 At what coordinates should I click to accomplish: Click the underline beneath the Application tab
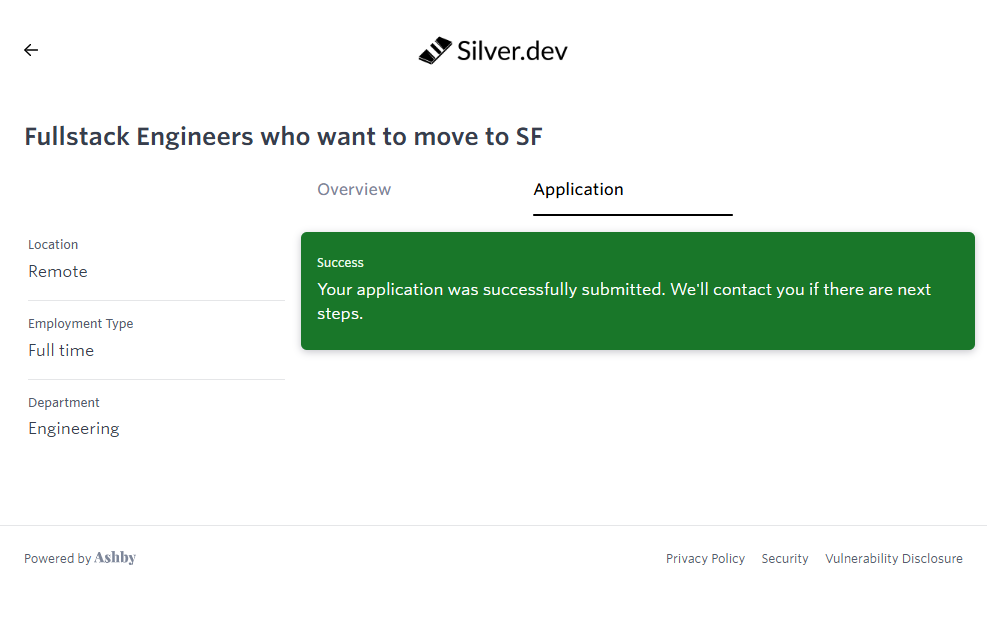tap(632, 214)
